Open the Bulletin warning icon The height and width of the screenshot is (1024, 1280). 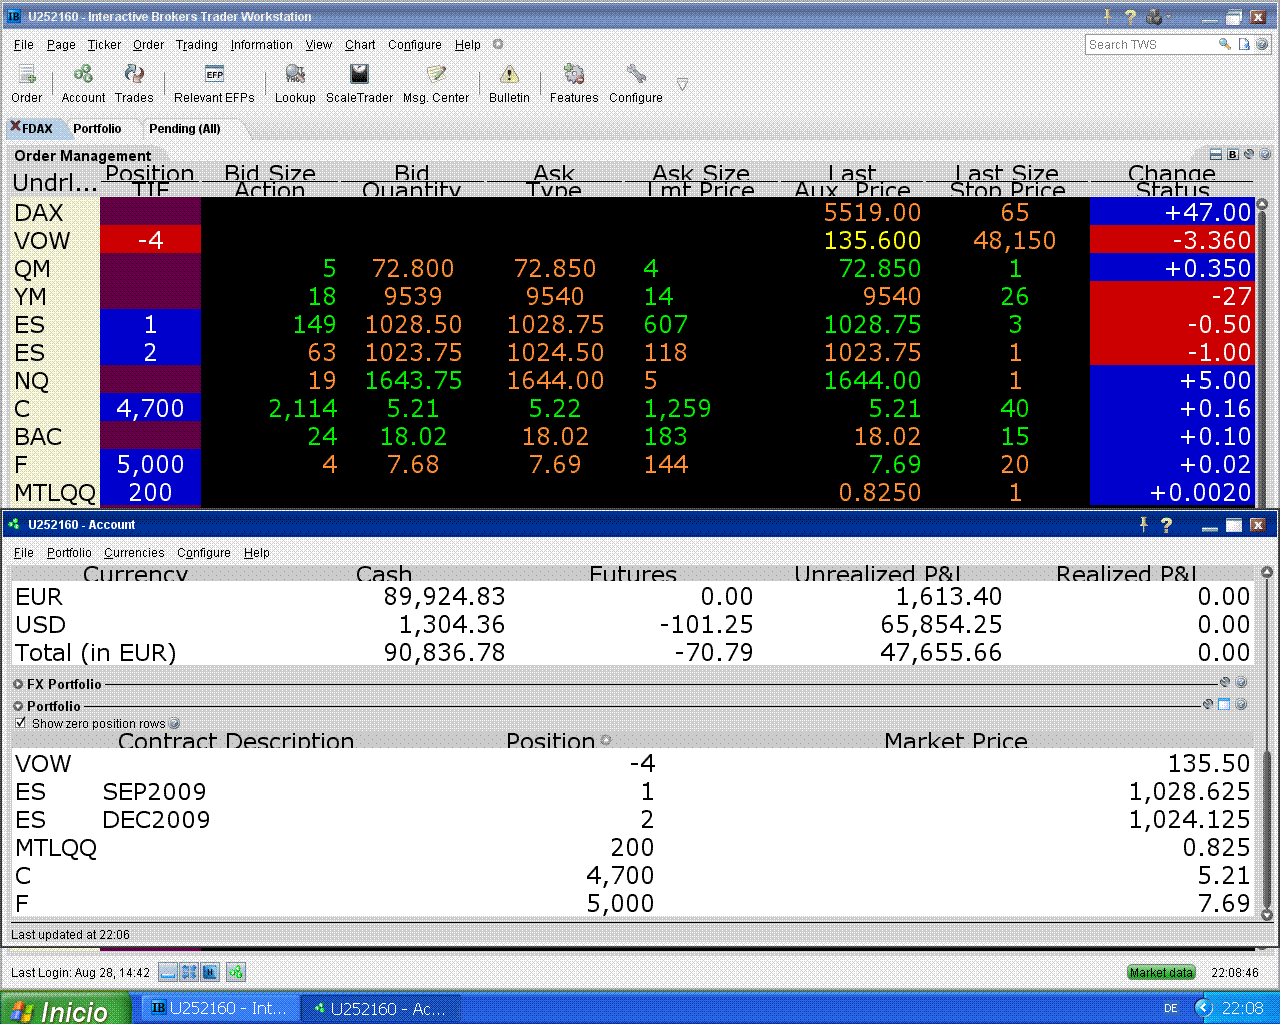click(509, 76)
